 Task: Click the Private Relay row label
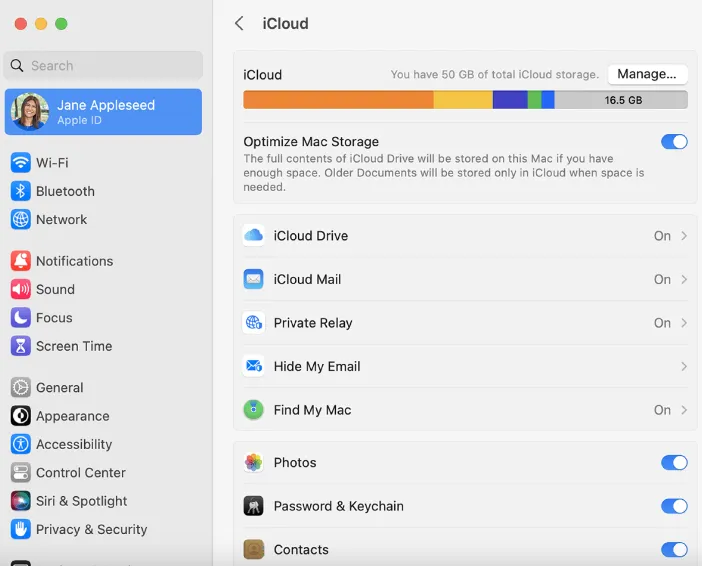coord(313,323)
